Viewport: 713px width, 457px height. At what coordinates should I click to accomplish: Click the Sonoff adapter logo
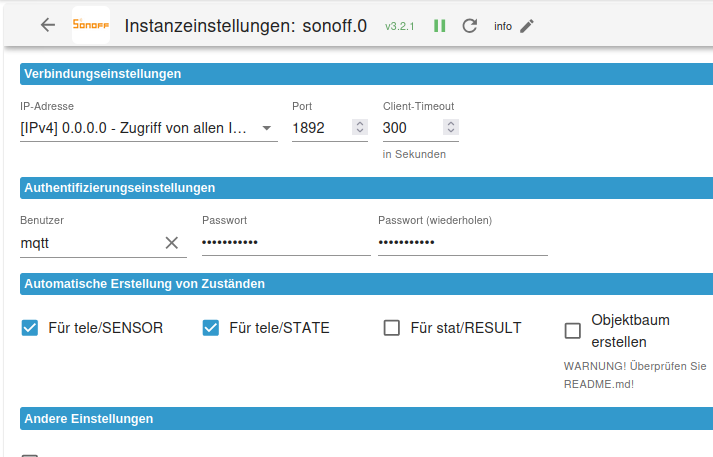pyautogui.click(x=91, y=25)
